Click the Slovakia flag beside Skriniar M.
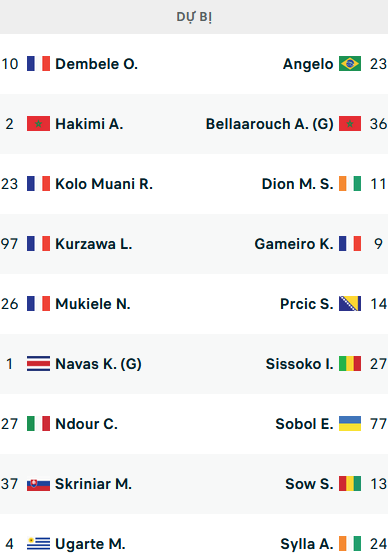 [38, 484]
